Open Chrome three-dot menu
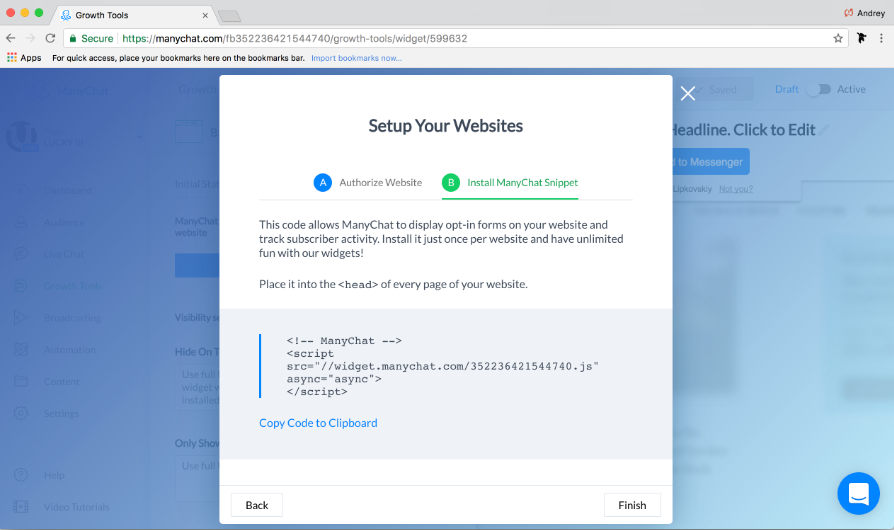894x530 pixels. (x=881, y=38)
